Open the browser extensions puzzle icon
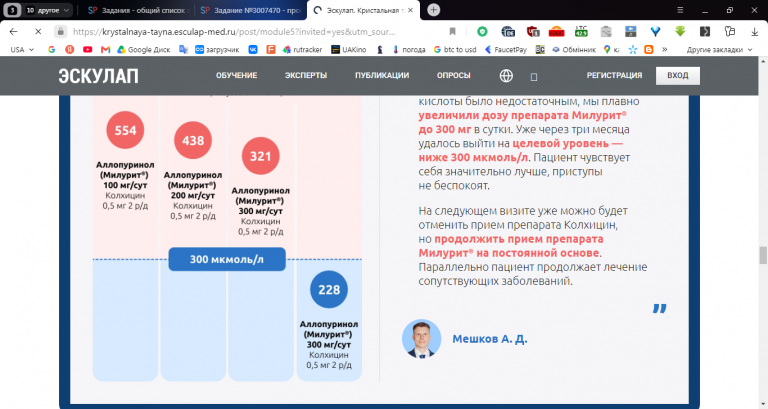The image size is (768, 409). pyautogui.click(x=730, y=31)
